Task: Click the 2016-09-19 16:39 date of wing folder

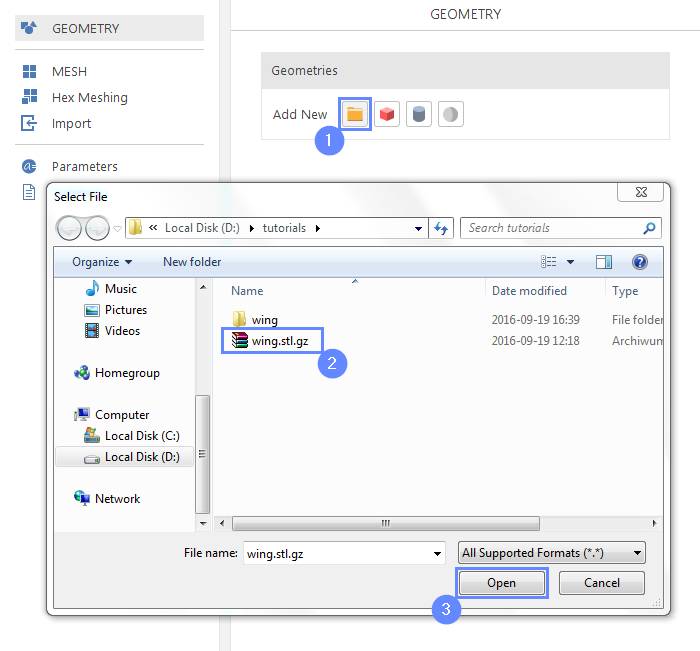Action: coord(536,320)
